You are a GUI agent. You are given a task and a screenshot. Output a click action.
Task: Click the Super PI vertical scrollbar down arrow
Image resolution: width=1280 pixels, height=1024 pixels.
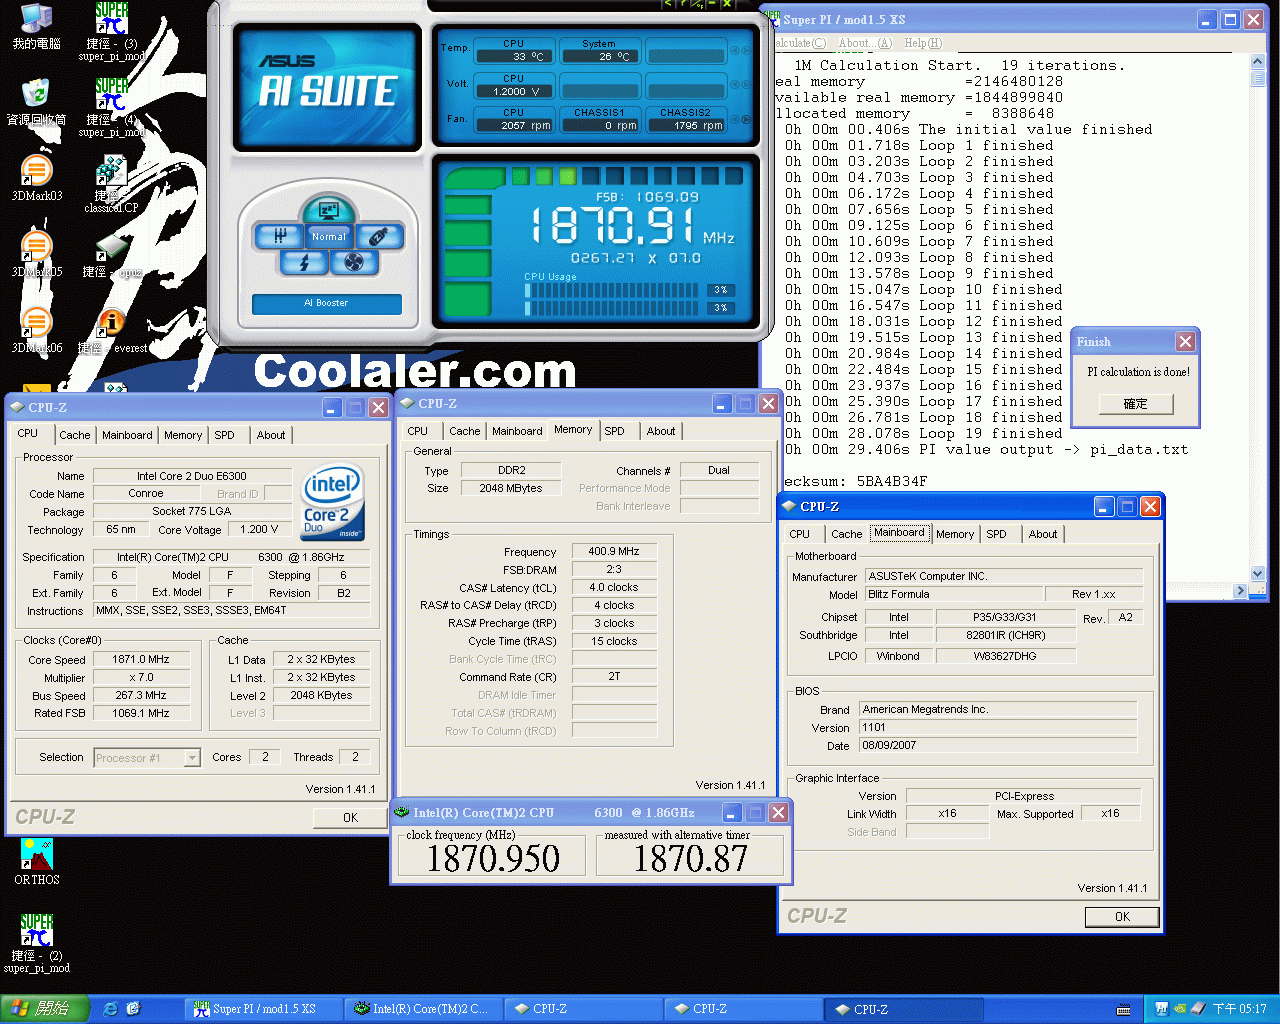[1258, 574]
